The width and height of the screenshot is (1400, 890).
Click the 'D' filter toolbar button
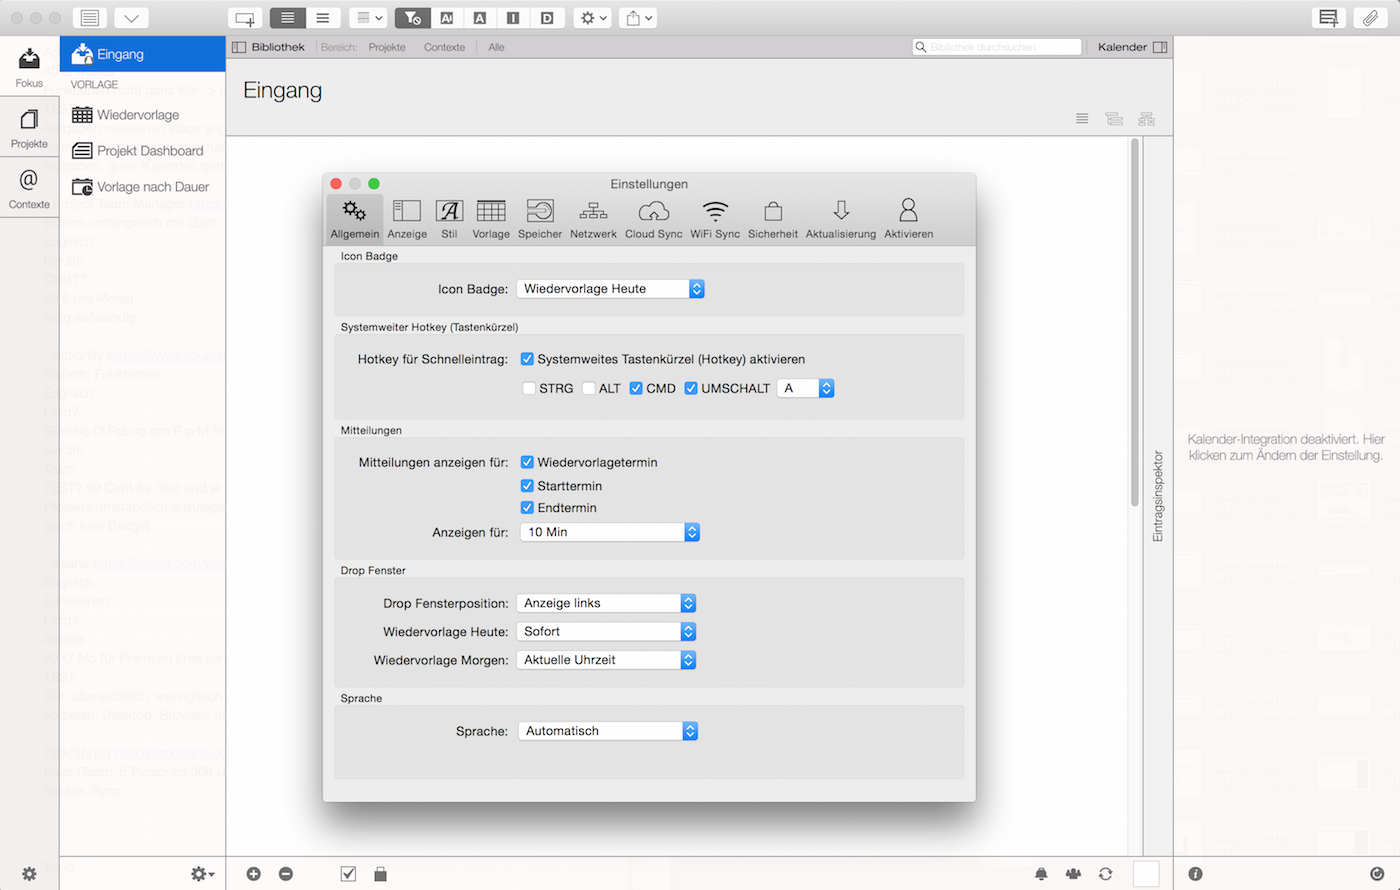pos(547,18)
